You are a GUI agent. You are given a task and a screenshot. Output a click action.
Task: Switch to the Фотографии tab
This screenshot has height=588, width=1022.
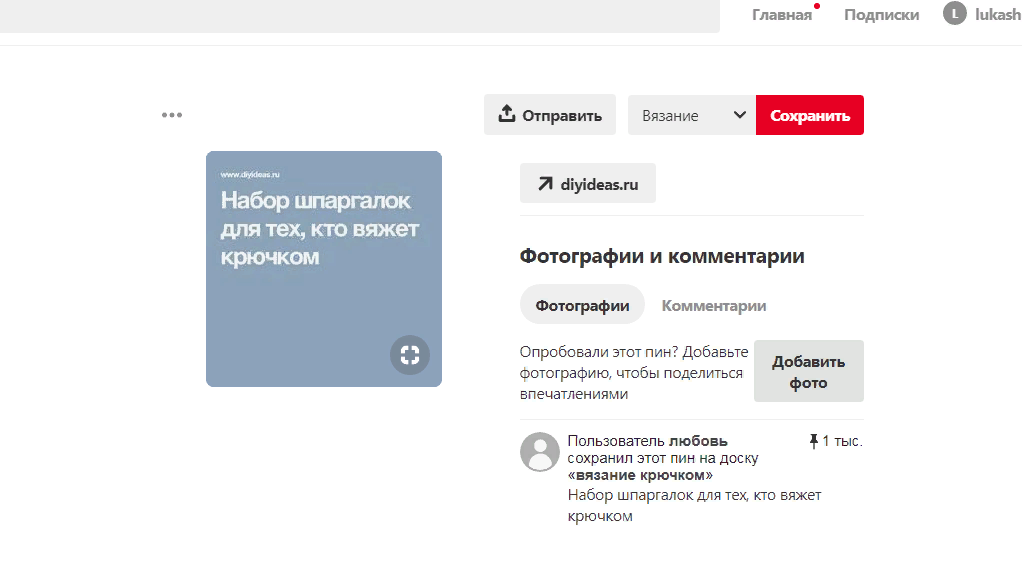click(582, 305)
